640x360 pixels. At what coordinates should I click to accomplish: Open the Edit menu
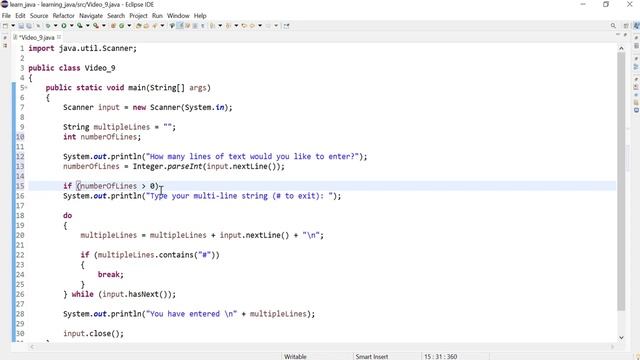[20, 16]
